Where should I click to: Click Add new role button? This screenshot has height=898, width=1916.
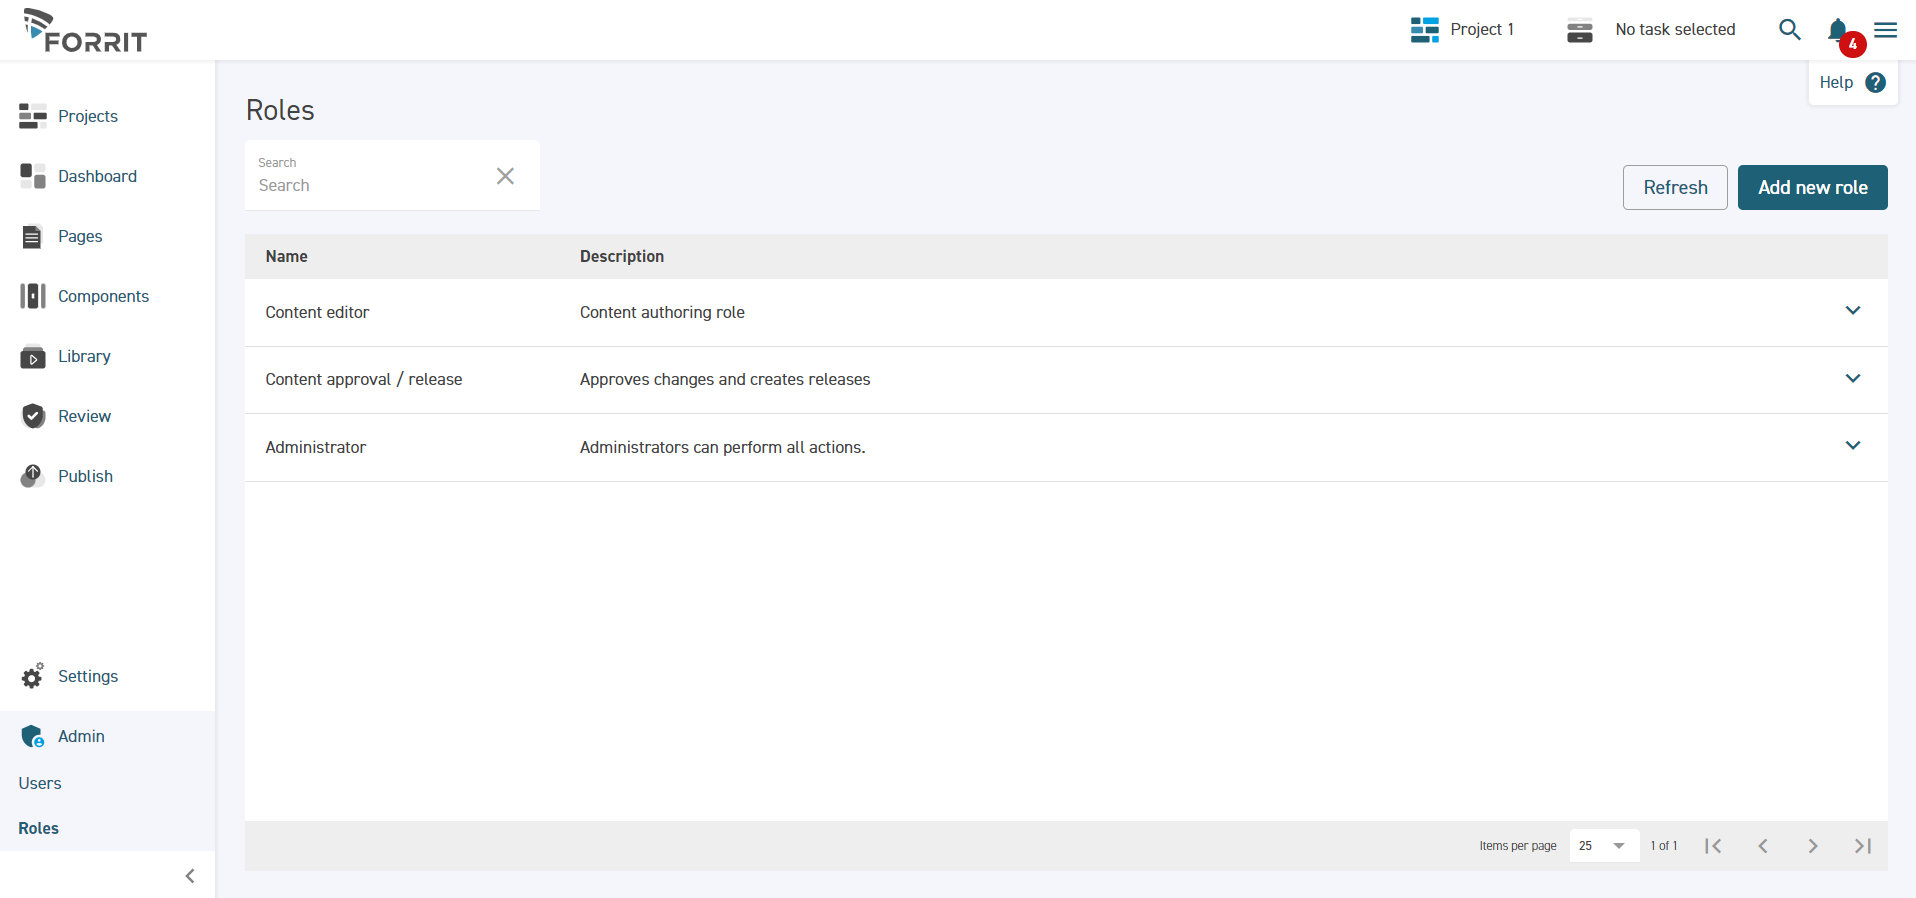point(1812,187)
